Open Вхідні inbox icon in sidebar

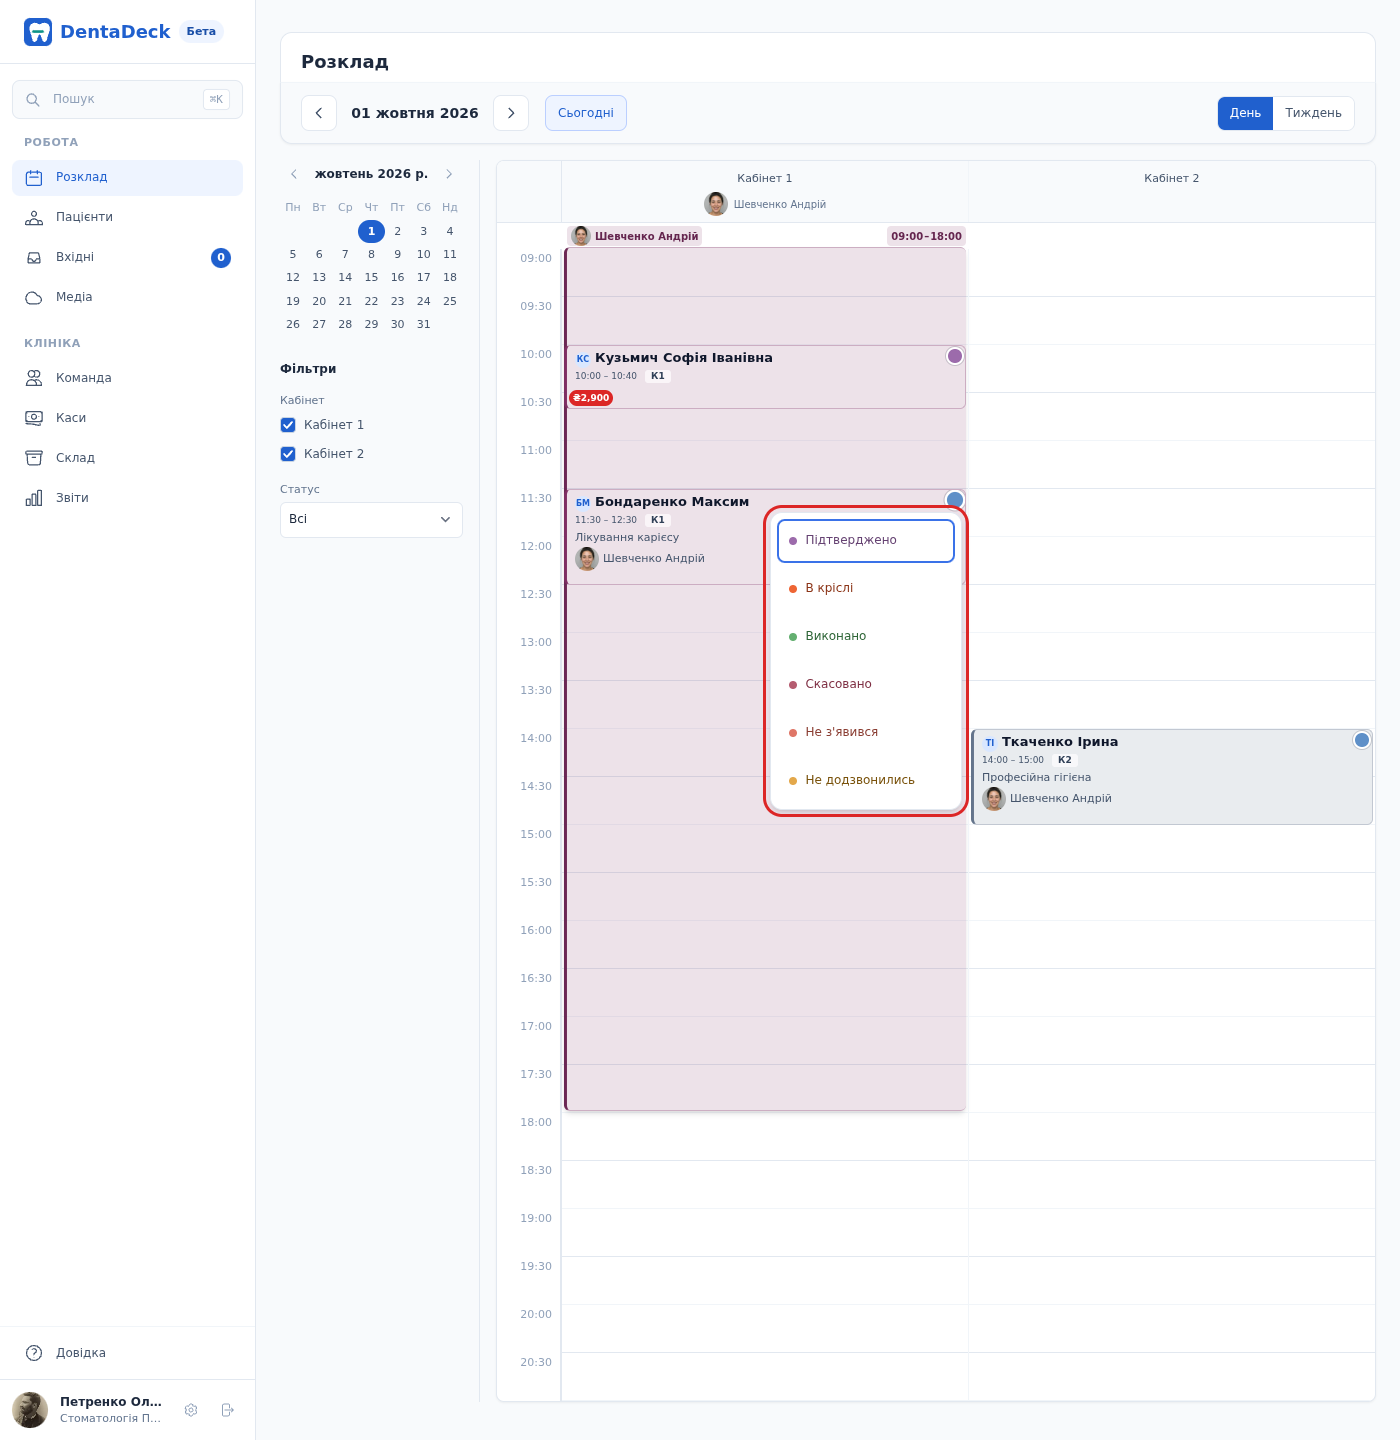point(34,258)
